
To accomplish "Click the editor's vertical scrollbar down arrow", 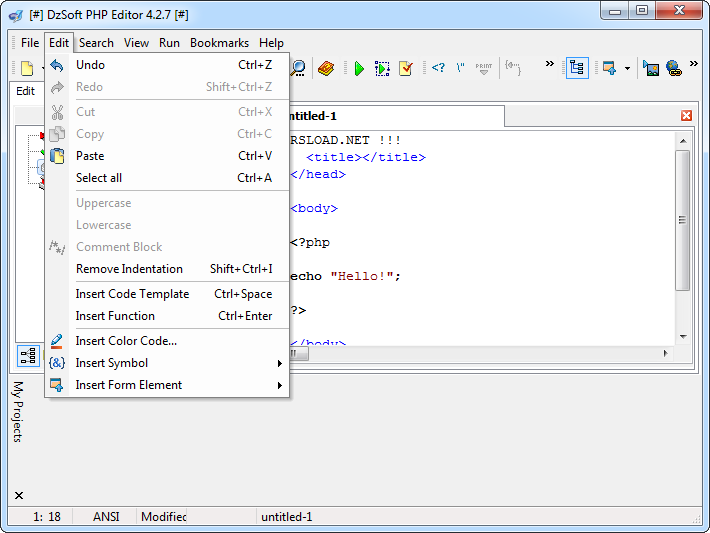I will pos(683,336).
